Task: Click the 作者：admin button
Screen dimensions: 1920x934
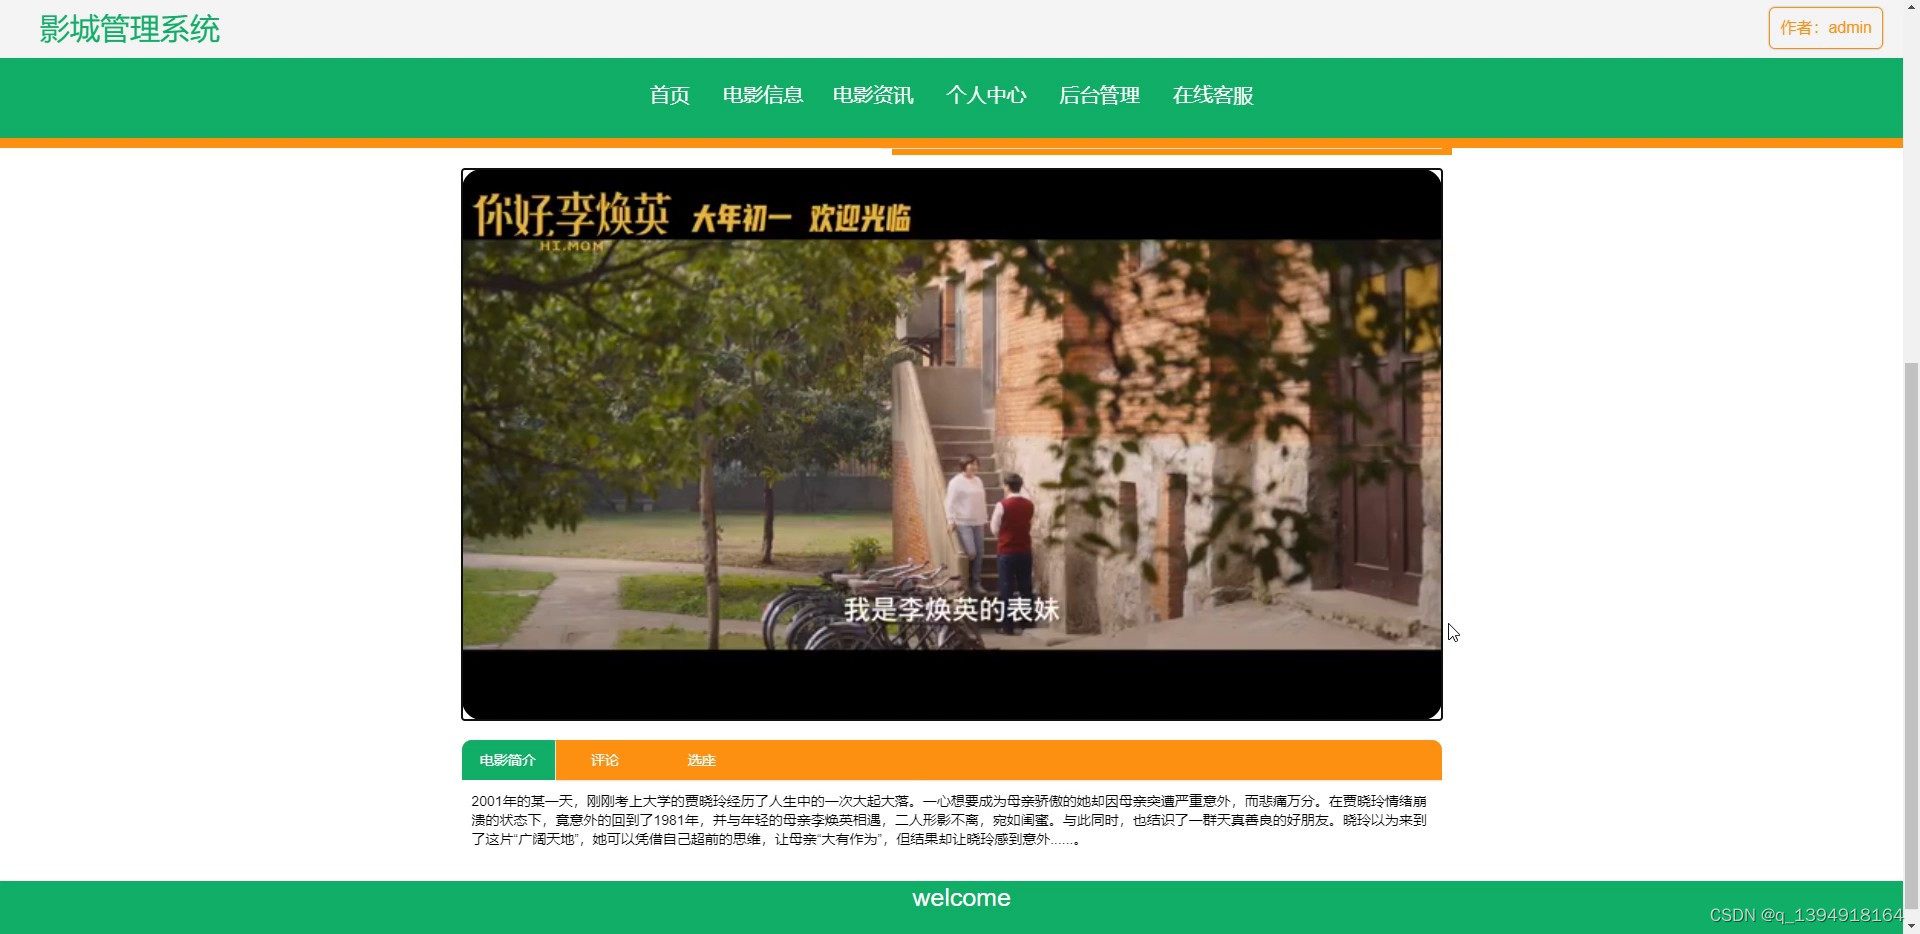Action: click(x=1825, y=28)
